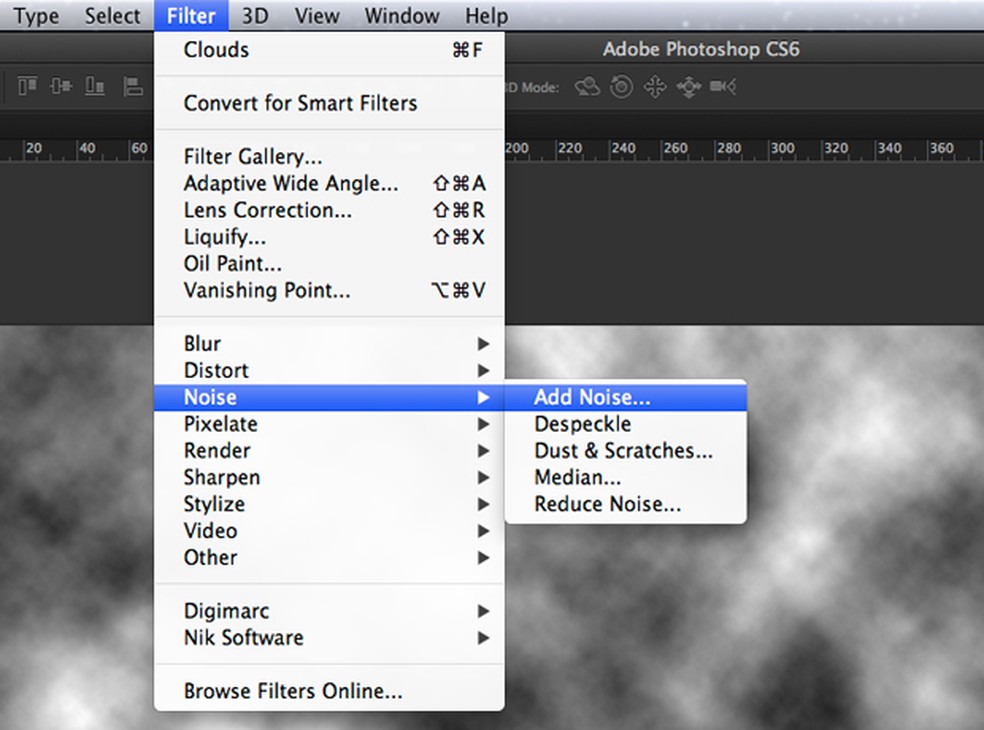
Task: Expand the Stylize submenu
Action: click(329, 504)
